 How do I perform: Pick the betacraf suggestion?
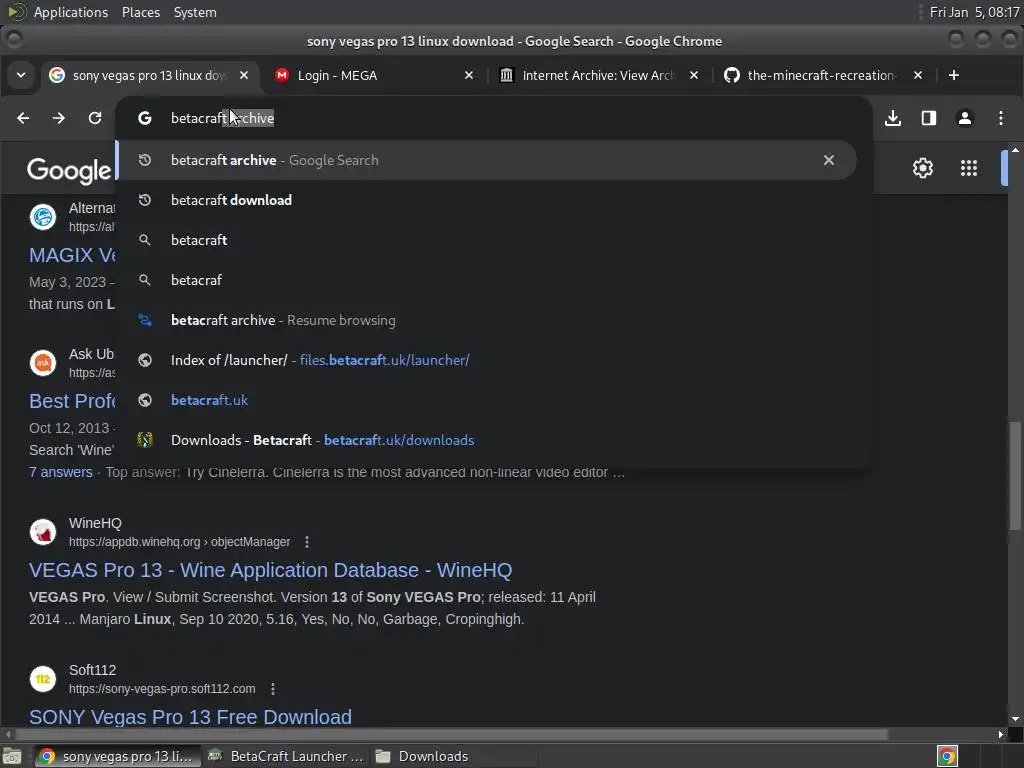pyautogui.click(x=487, y=280)
